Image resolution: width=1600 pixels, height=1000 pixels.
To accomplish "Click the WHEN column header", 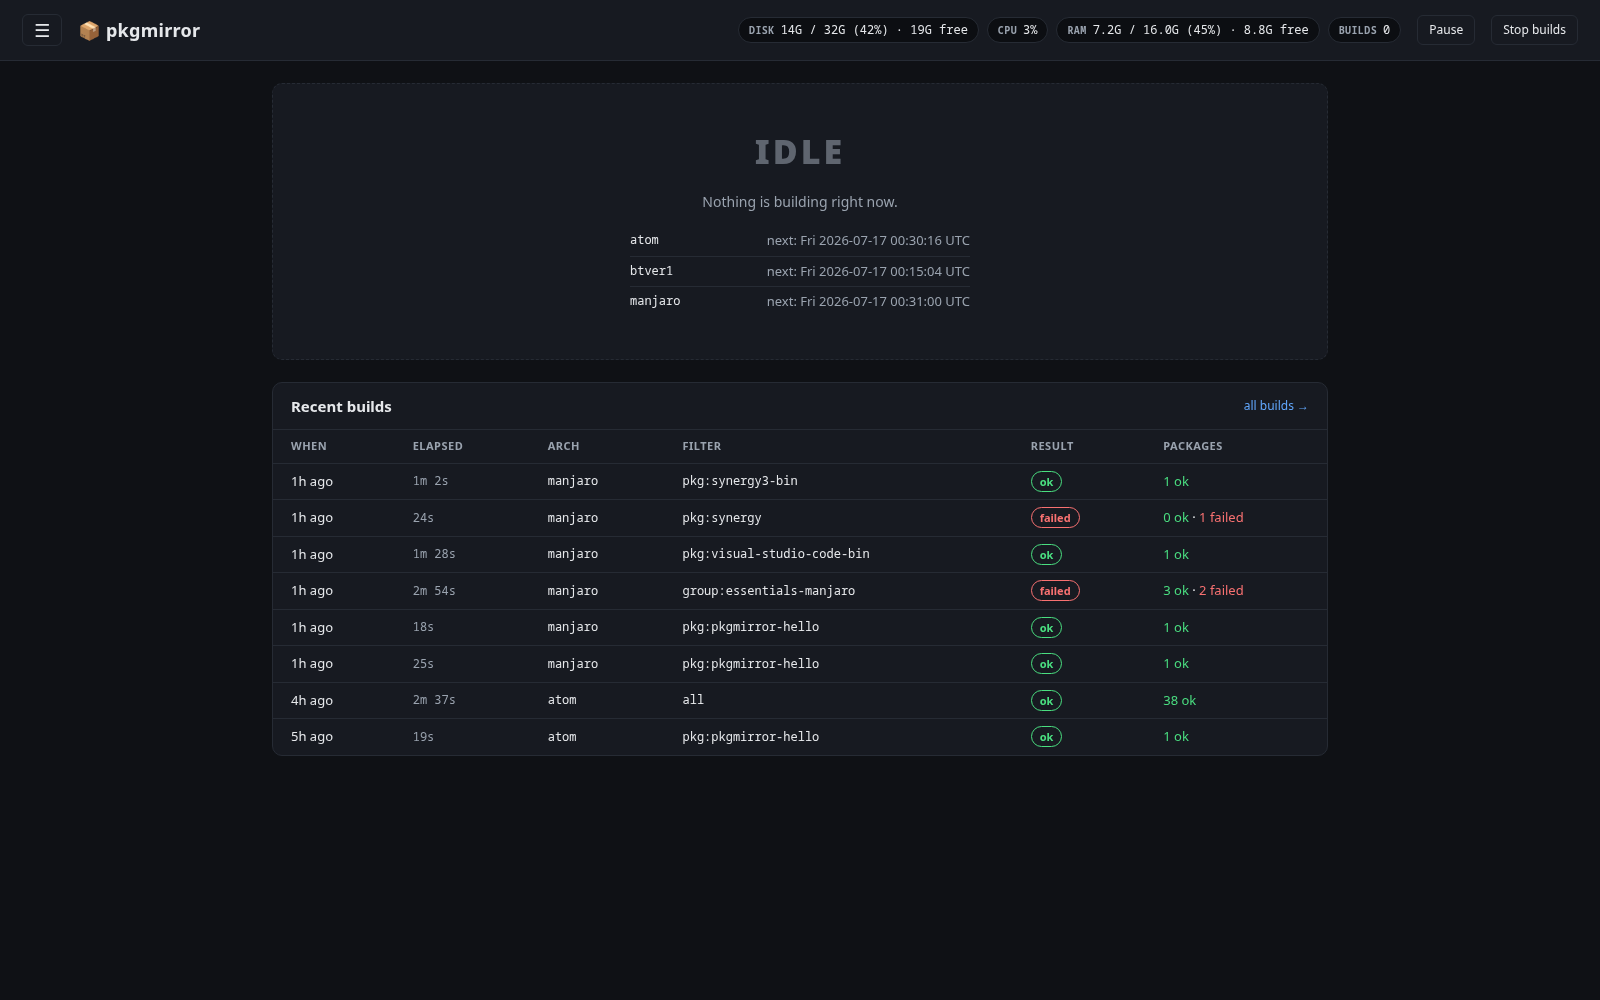I will tap(309, 446).
